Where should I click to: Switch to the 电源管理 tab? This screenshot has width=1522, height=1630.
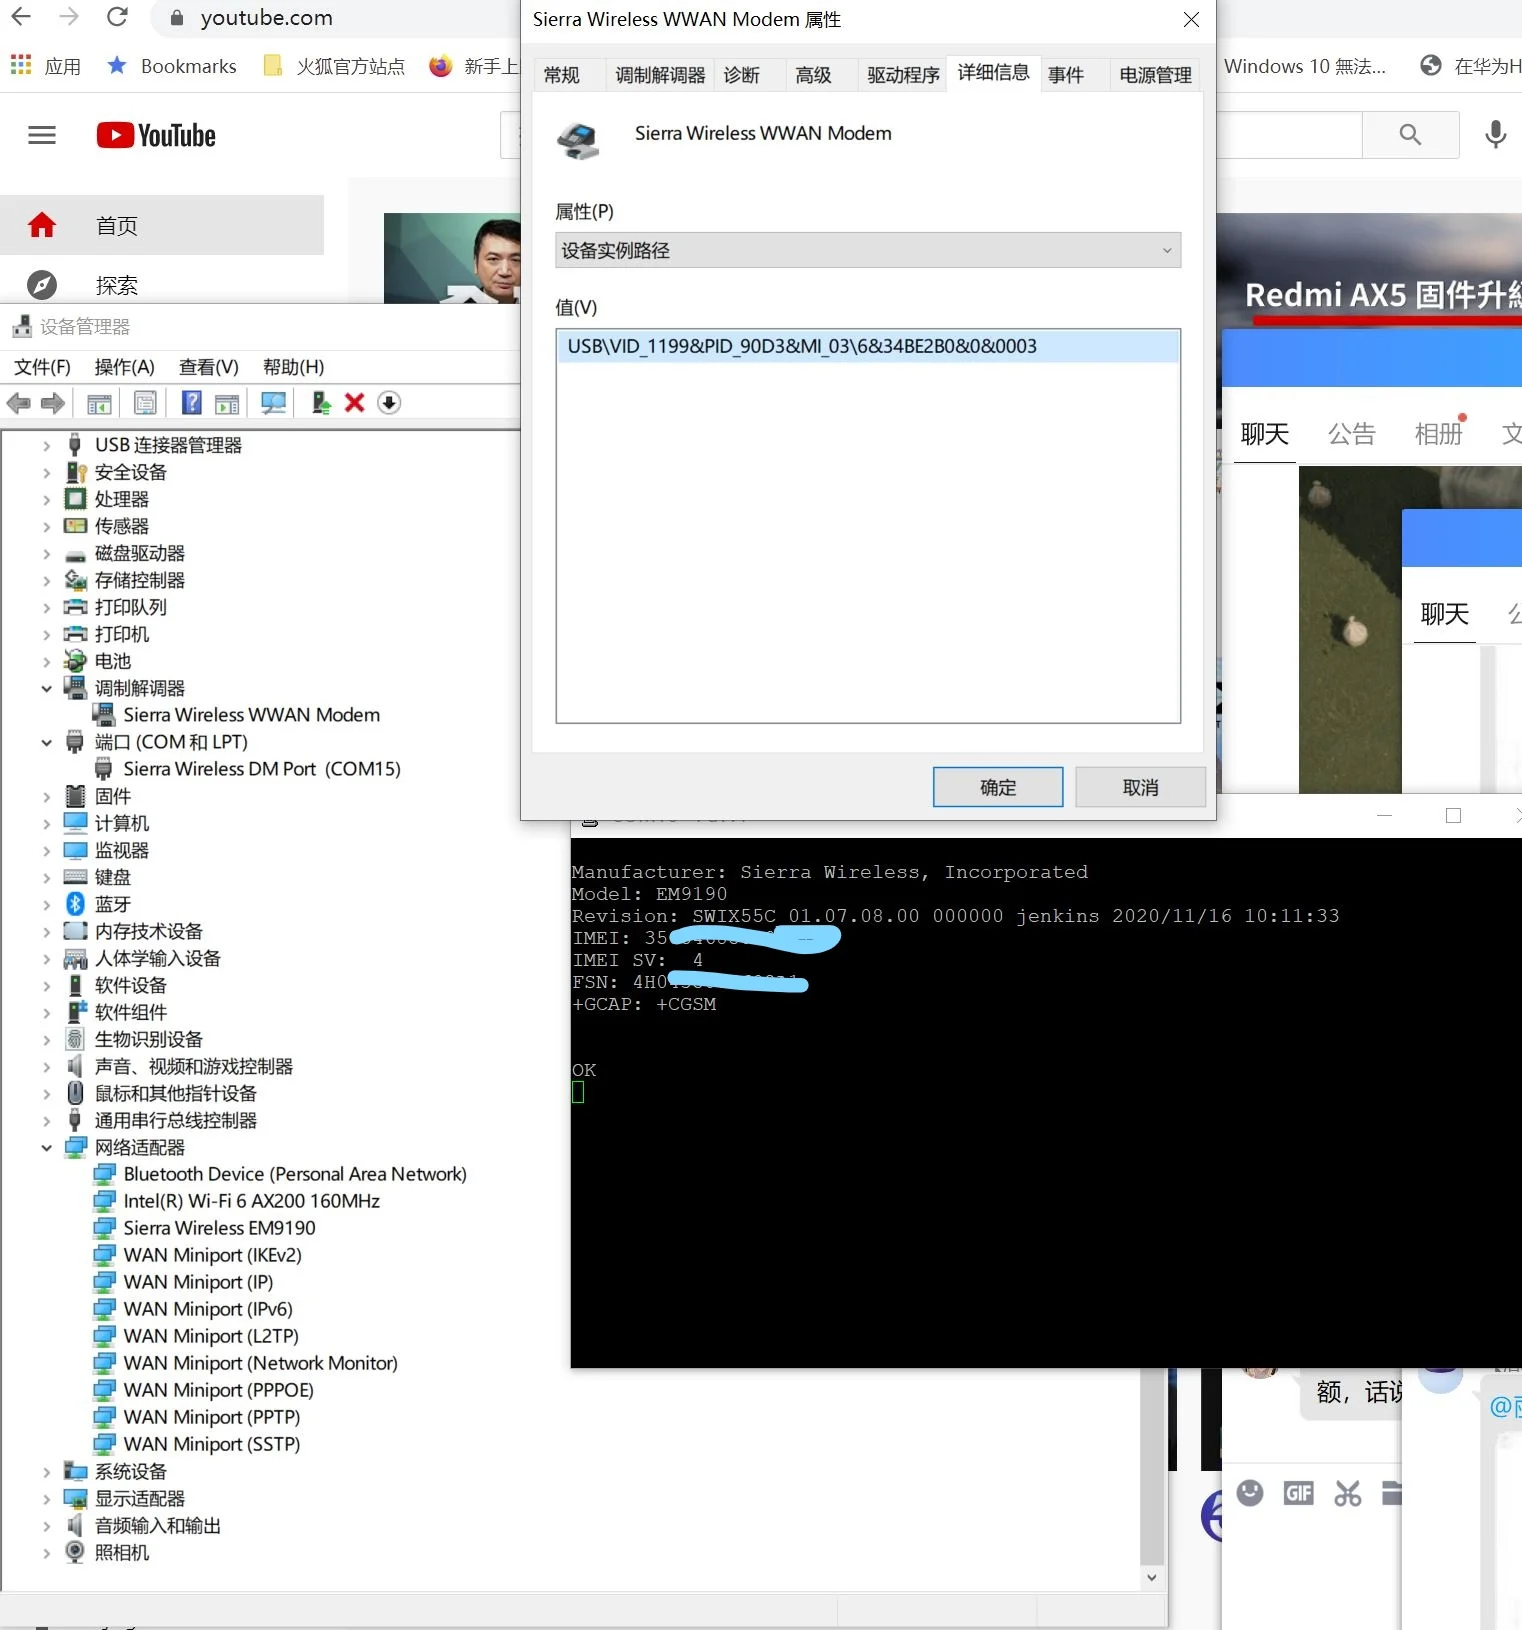1156,75
